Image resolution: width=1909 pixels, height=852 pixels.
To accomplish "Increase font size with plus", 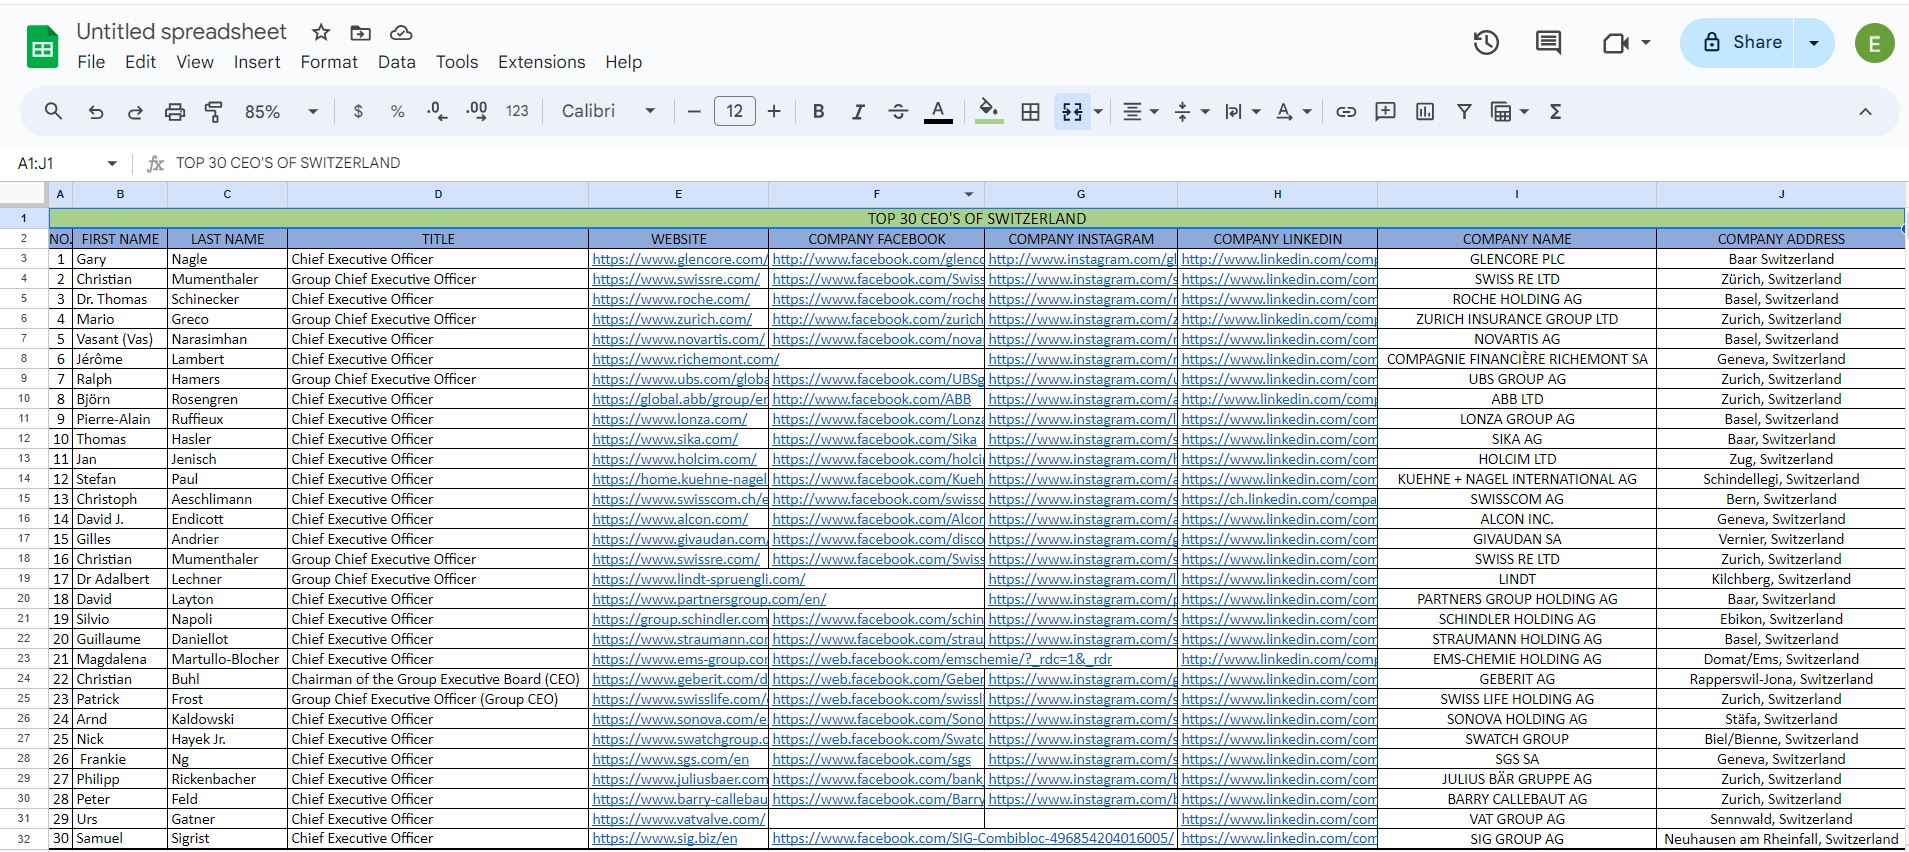I will [x=774, y=111].
